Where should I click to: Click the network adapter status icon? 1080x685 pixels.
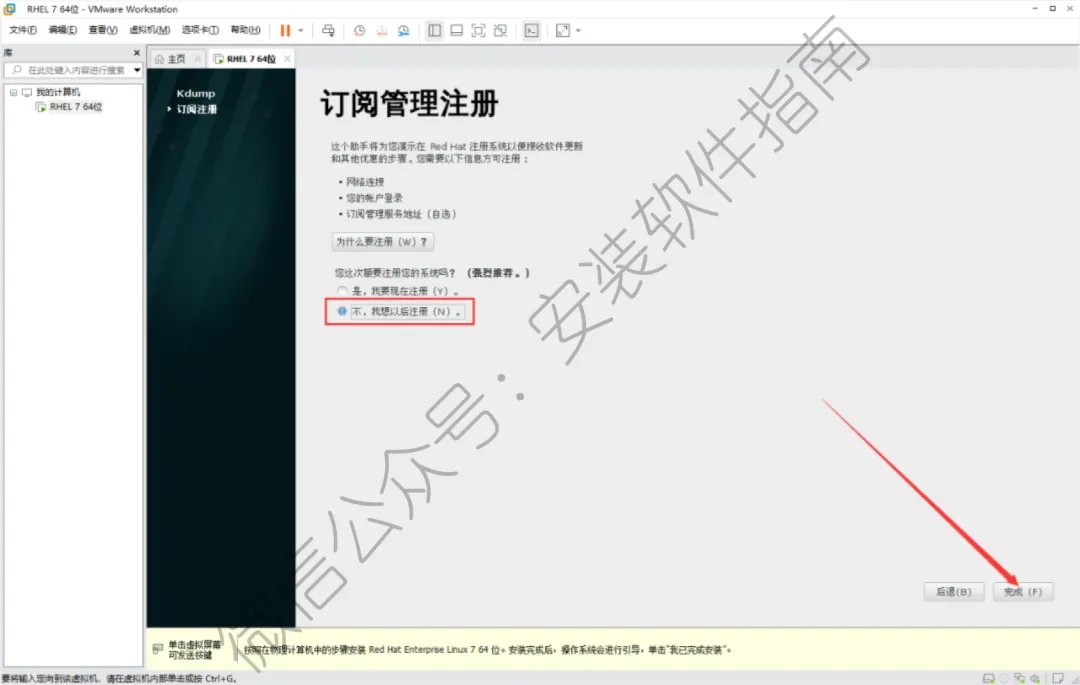click(1019, 679)
